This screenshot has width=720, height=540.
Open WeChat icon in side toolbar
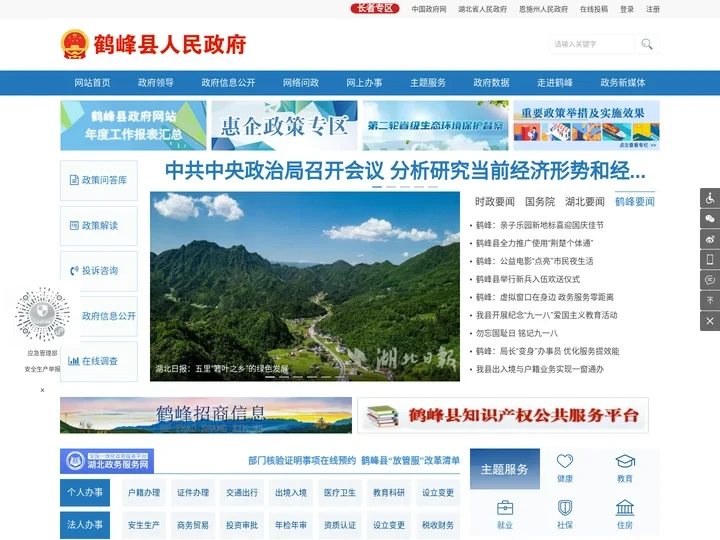click(x=710, y=219)
